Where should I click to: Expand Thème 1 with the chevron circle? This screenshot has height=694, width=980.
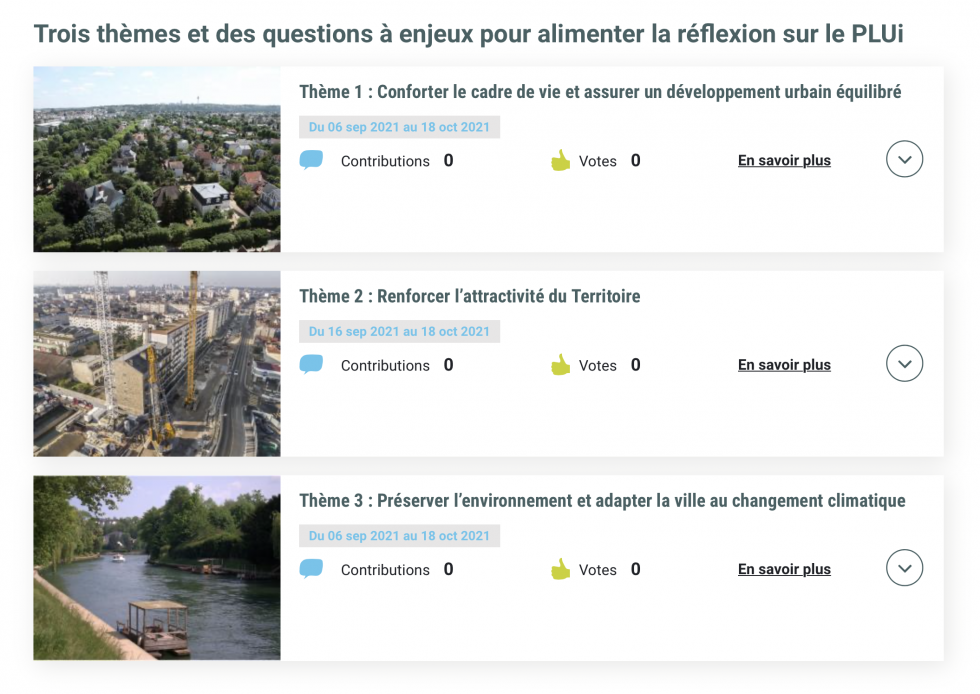pos(904,159)
